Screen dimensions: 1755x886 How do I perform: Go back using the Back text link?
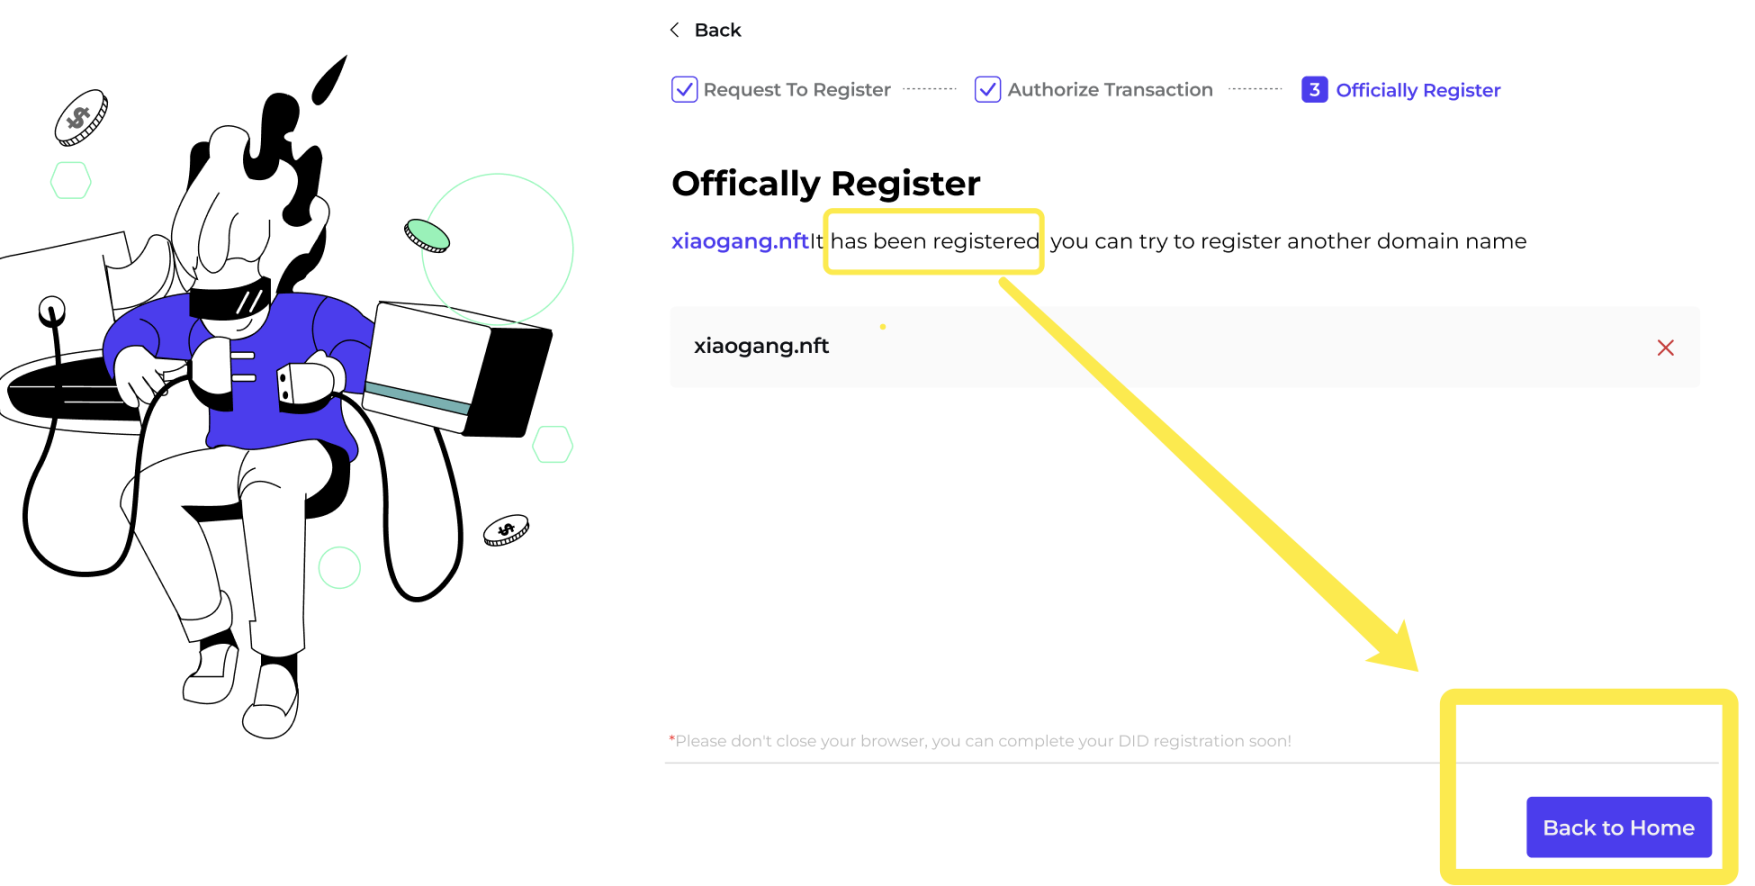coord(718,30)
